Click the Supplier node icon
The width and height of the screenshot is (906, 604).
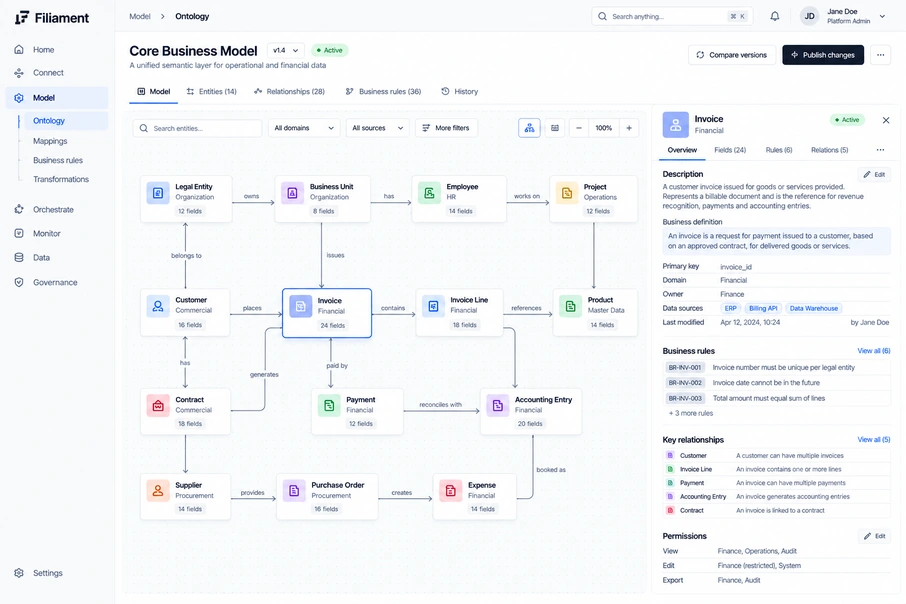tap(158, 491)
